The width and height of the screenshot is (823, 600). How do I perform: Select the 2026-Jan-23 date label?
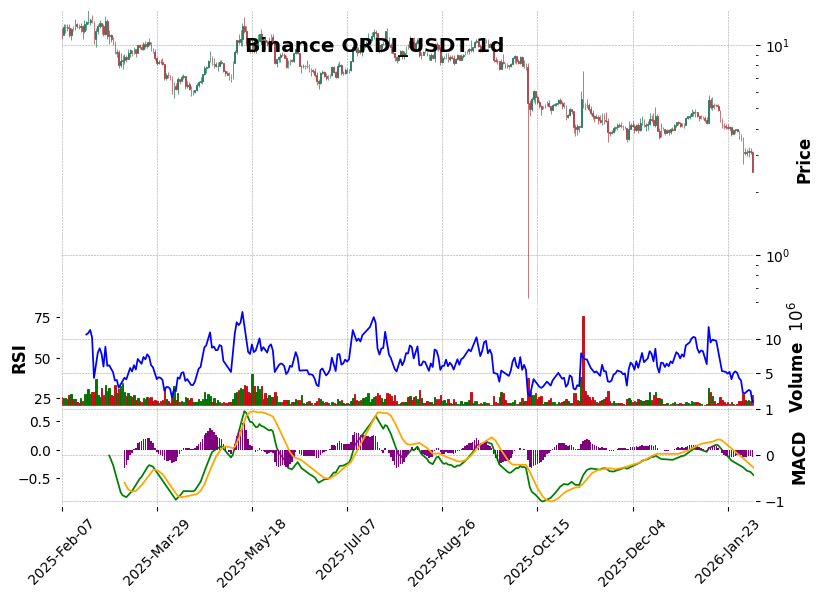727,551
